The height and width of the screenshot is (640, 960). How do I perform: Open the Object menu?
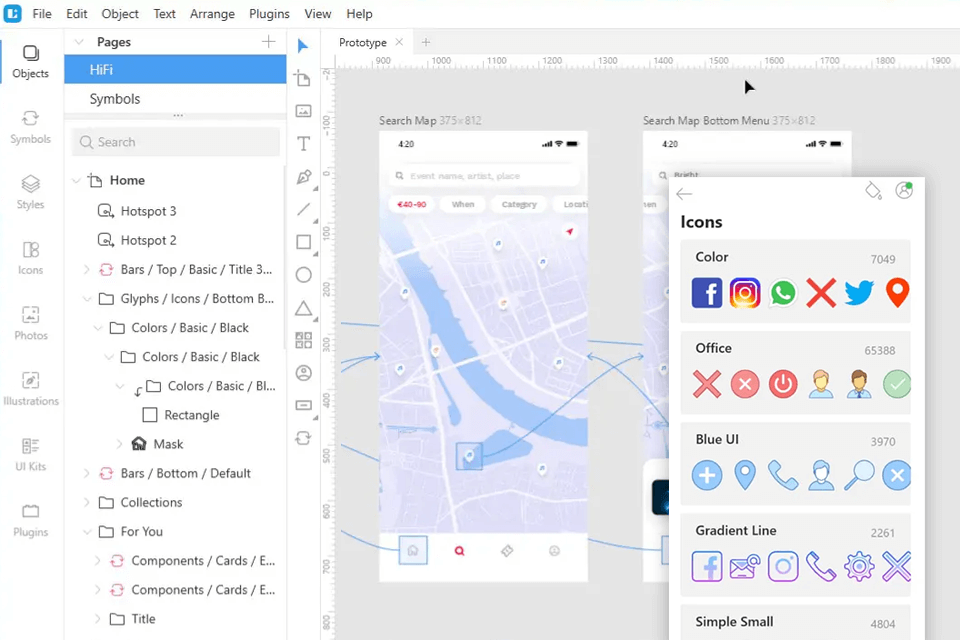tap(120, 13)
